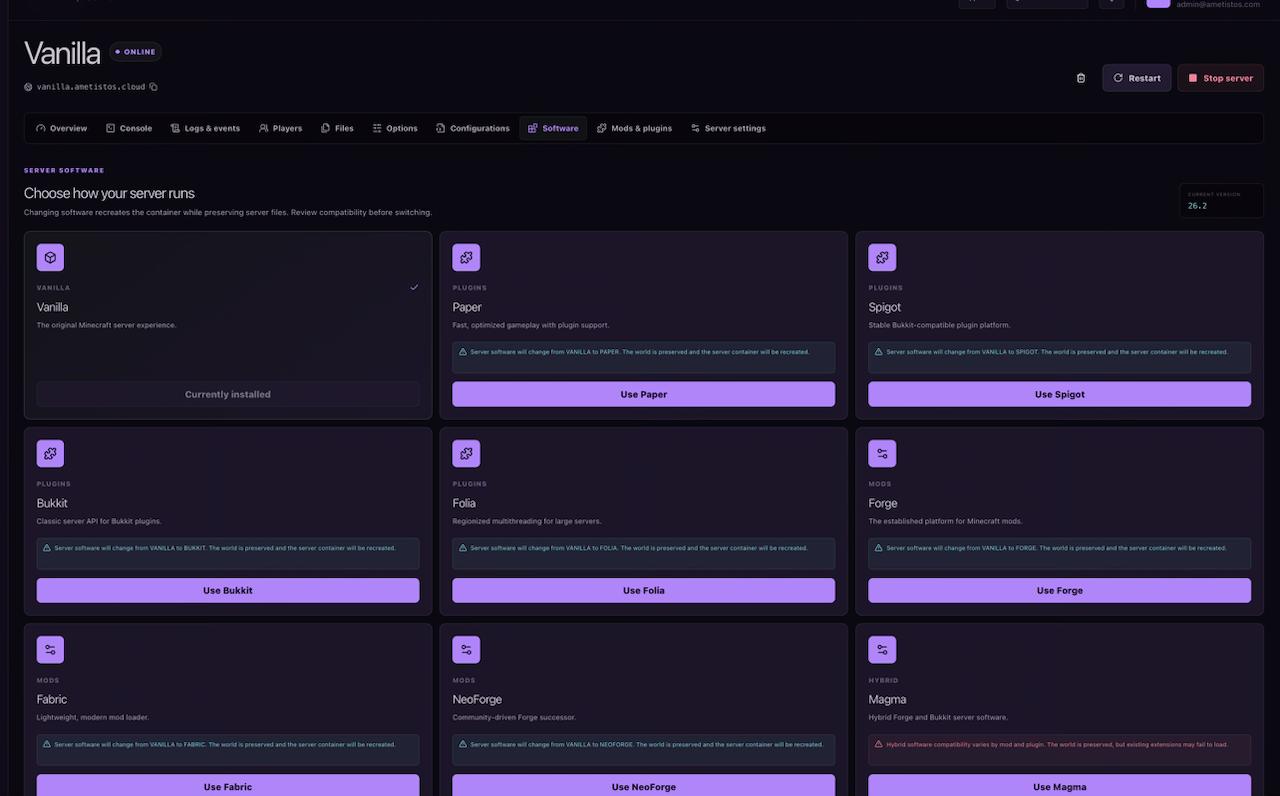Click the Software tab puzzle icon
This screenshot has width=1280, height=796.
click(x=533, y=128)
